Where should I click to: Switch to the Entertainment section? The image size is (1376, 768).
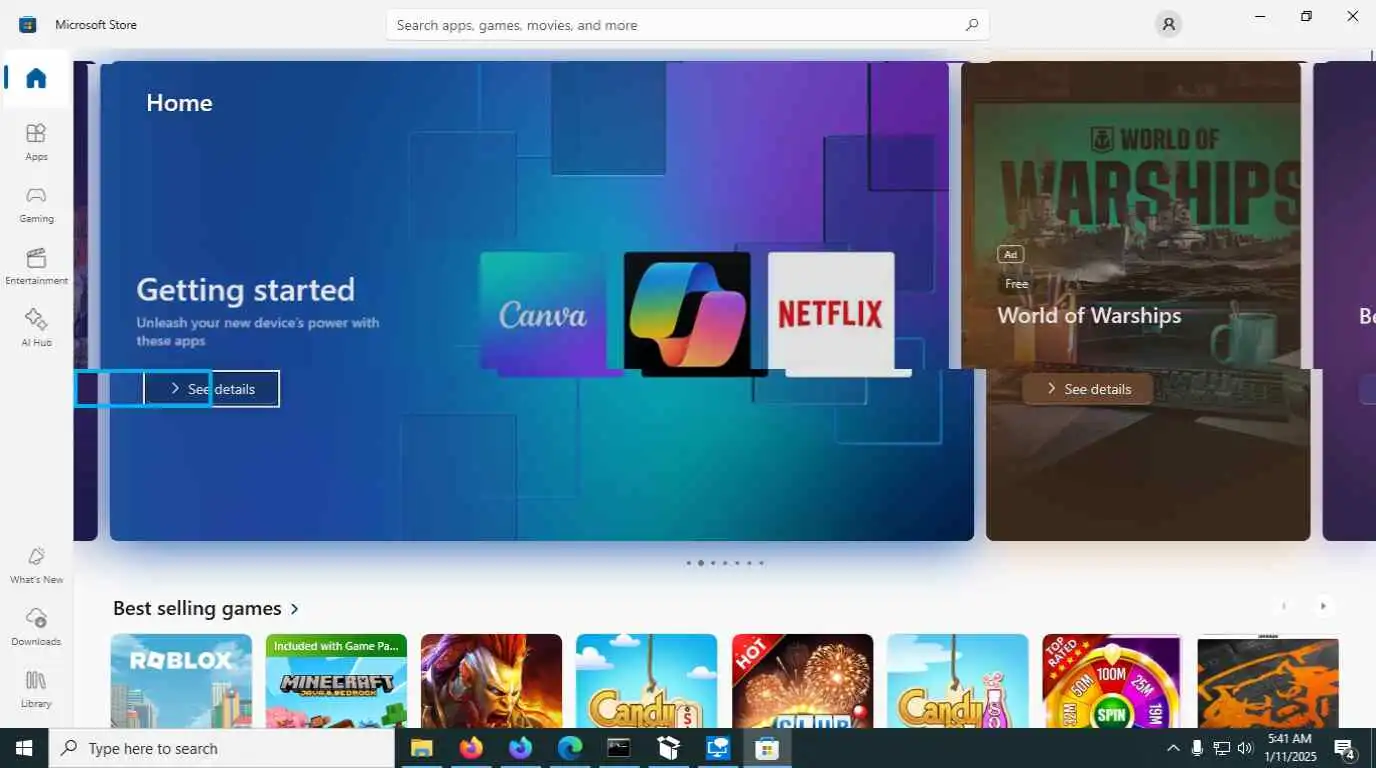click(36, 266)
